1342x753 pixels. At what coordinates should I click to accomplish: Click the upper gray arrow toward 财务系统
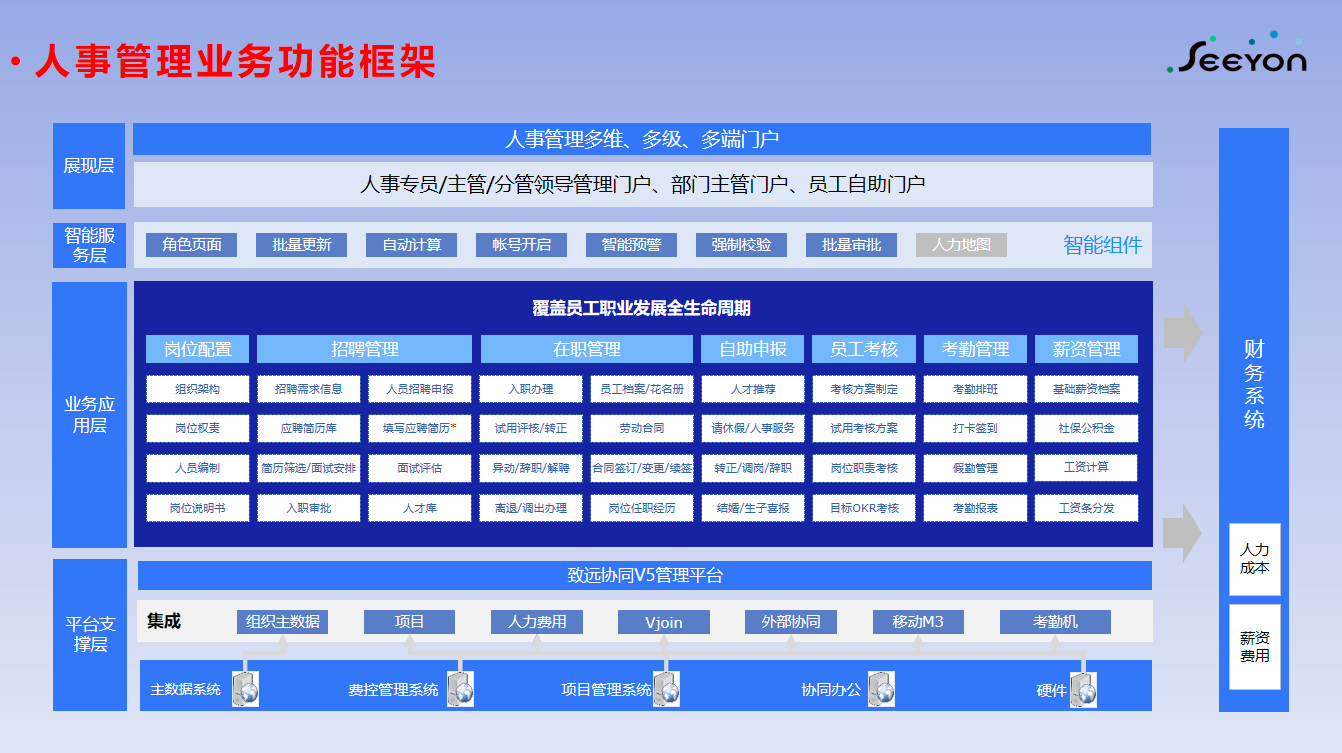point(1182,333)
